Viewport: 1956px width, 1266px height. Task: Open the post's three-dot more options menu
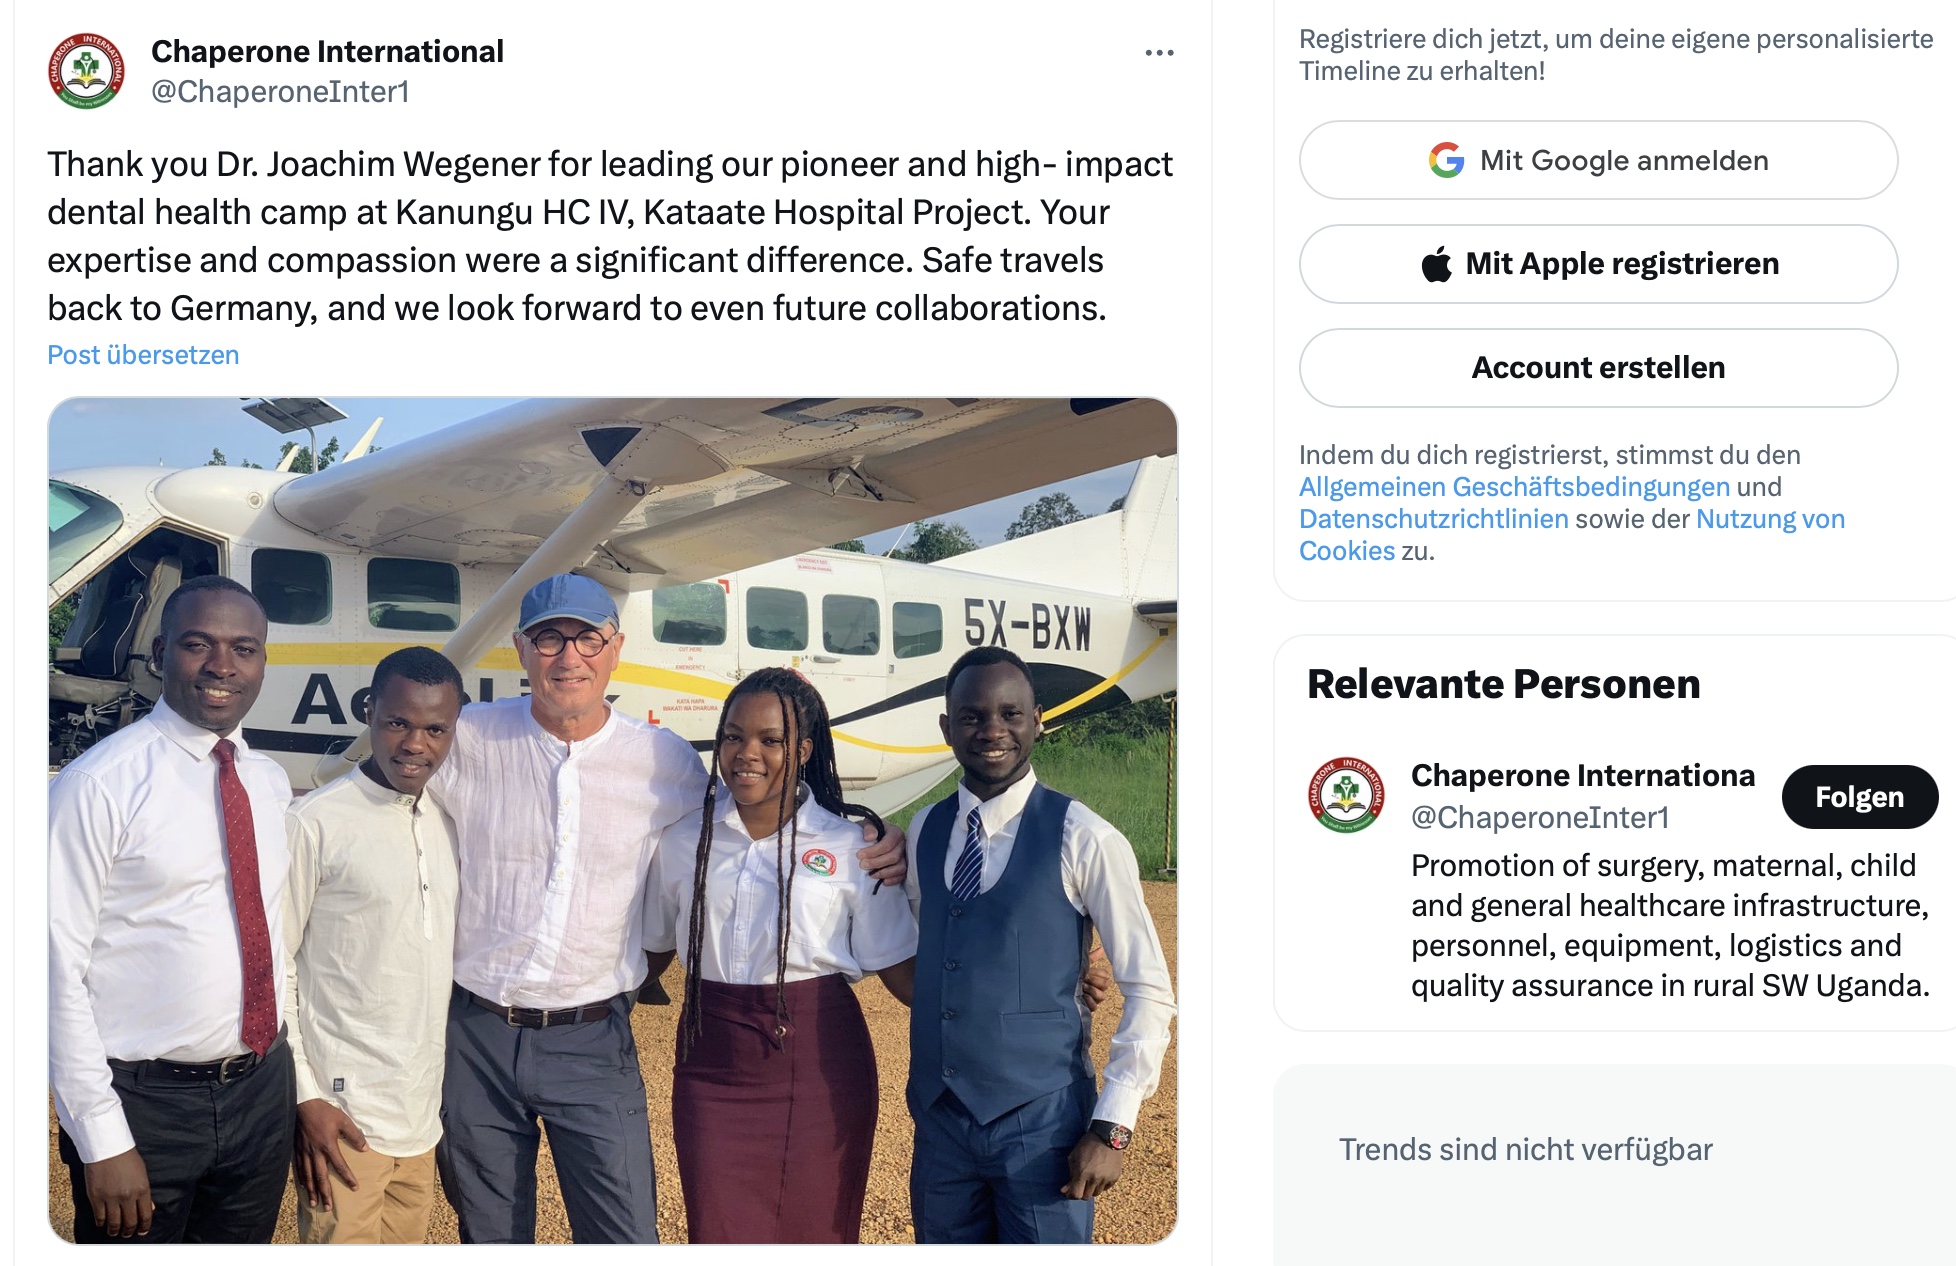pos(1159,53)
